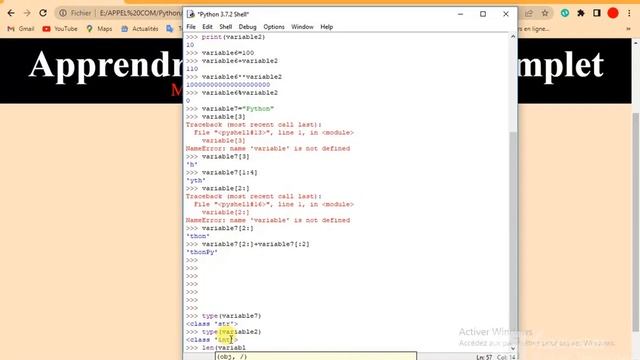Open the red Chrome profile avatar
The height and width of the screenshot is (360, 640).
(x=613, y=13)
